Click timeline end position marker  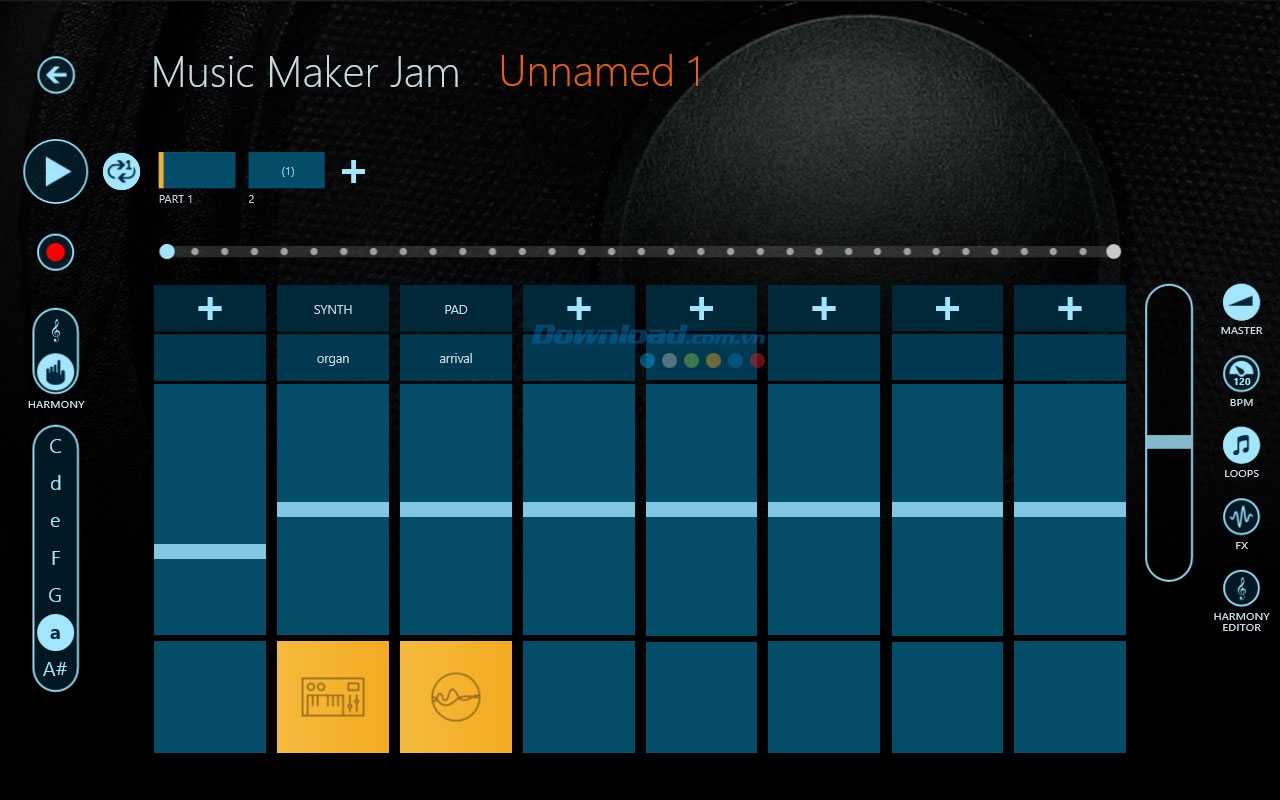coord(1113,251)
